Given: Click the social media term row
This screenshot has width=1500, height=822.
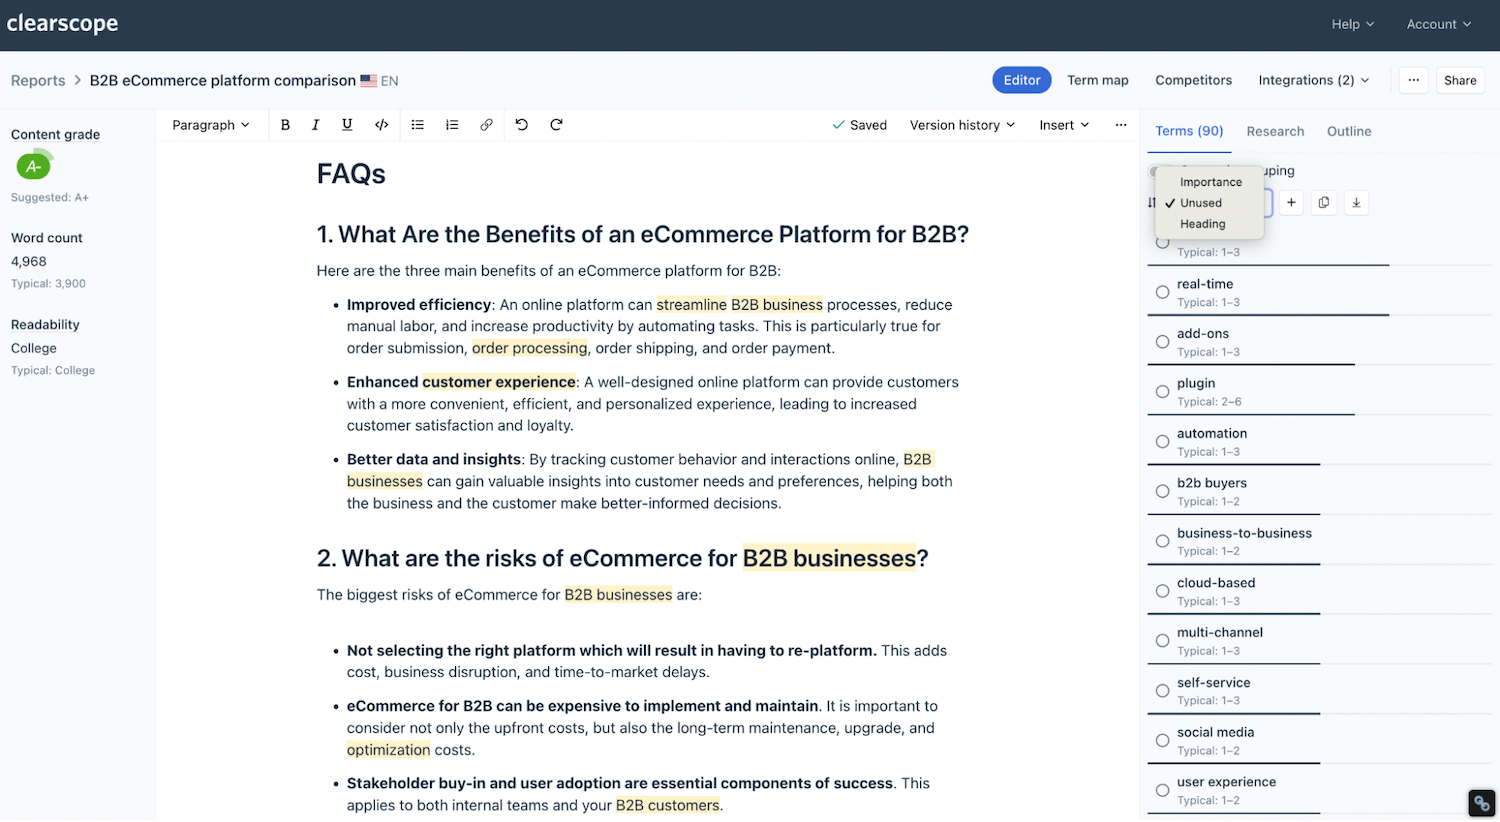Looking at the screenshot, I should tap(1319, 740).
